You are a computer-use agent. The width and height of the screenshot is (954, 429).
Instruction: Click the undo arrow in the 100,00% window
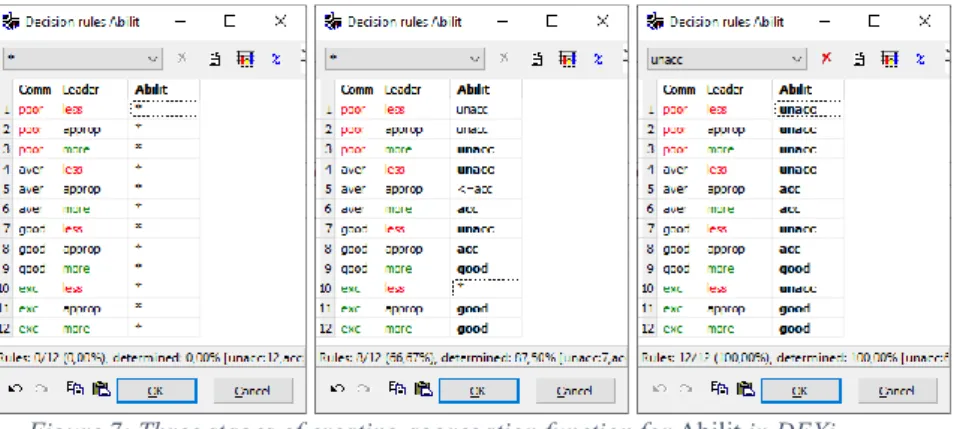tap(661, 389)
